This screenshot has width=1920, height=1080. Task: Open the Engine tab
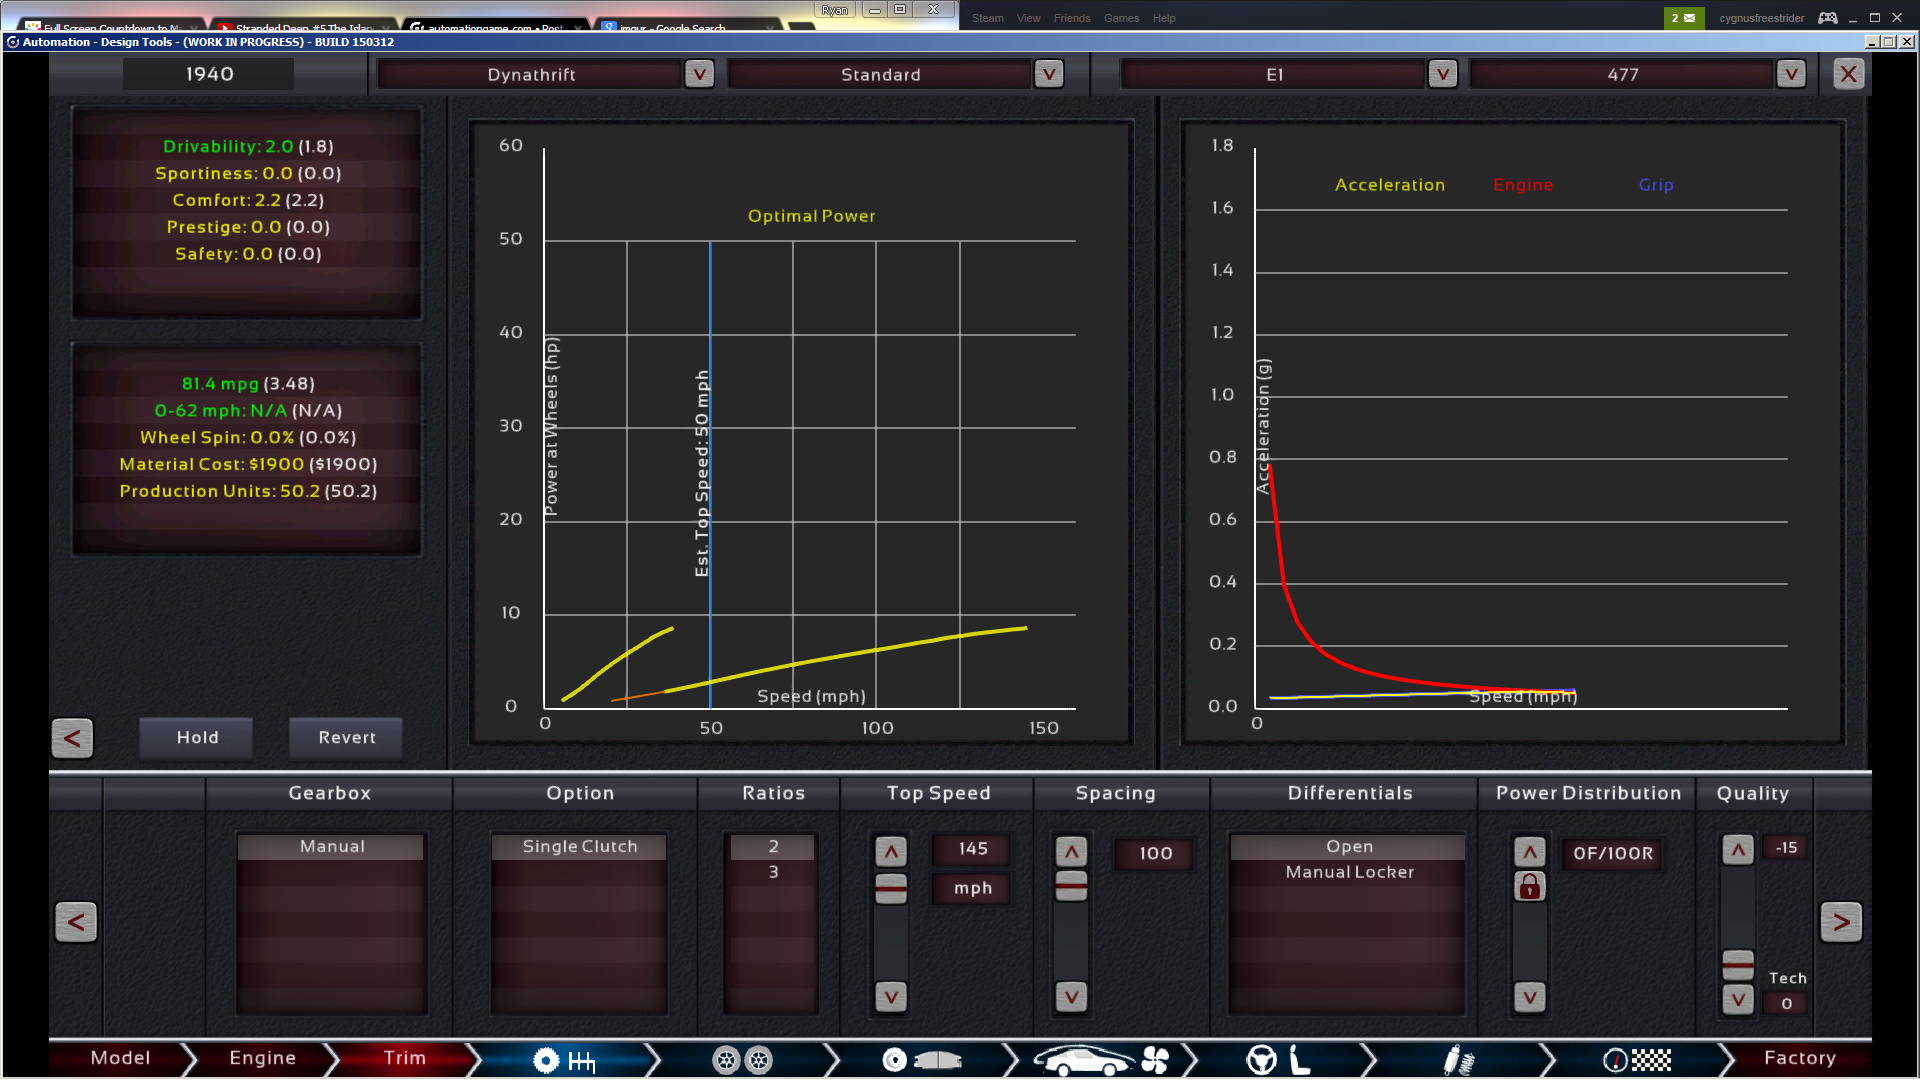(262, 1059)
